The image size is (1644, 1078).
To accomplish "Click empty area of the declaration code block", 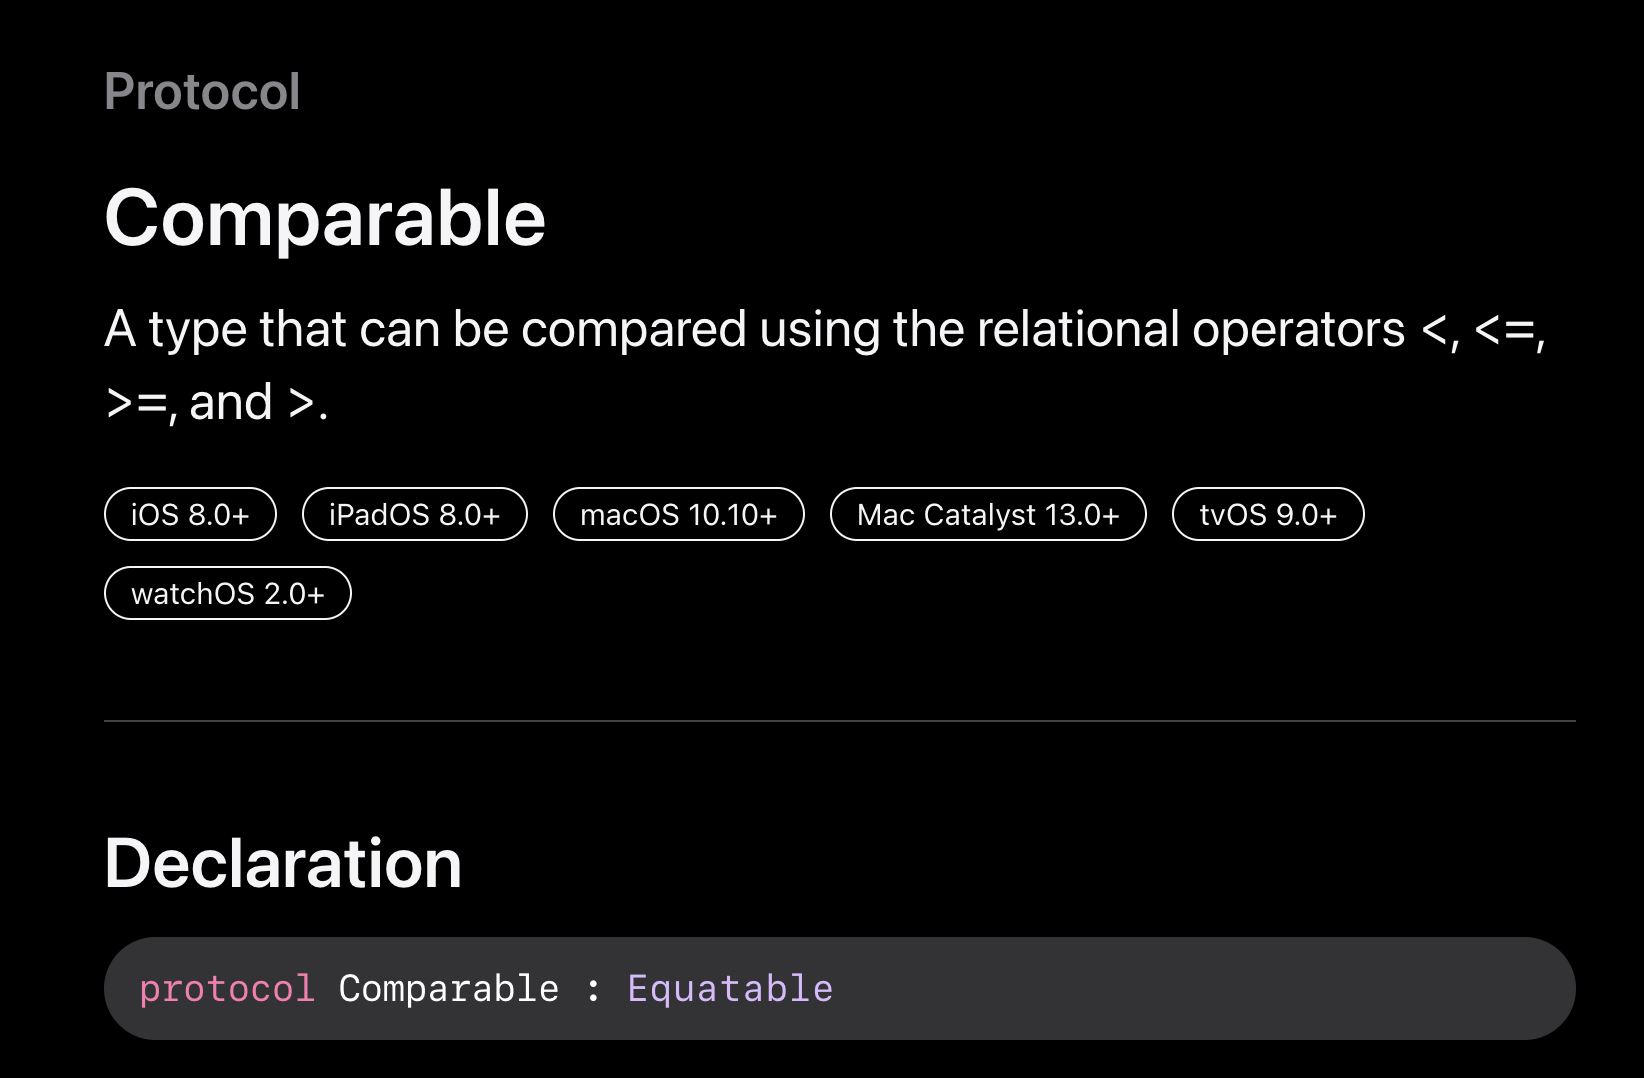I will [x=1200, y=988].
